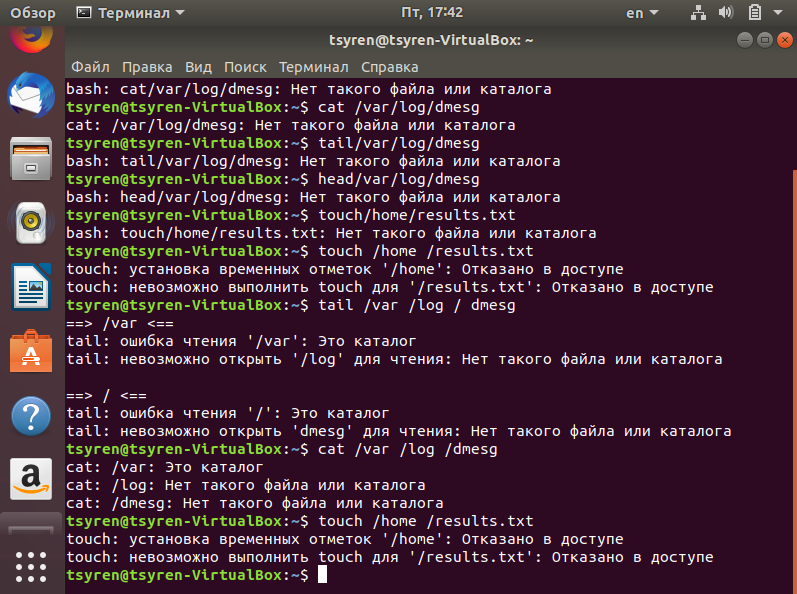Click the clipboard indicator in top bar

(755, 13)
